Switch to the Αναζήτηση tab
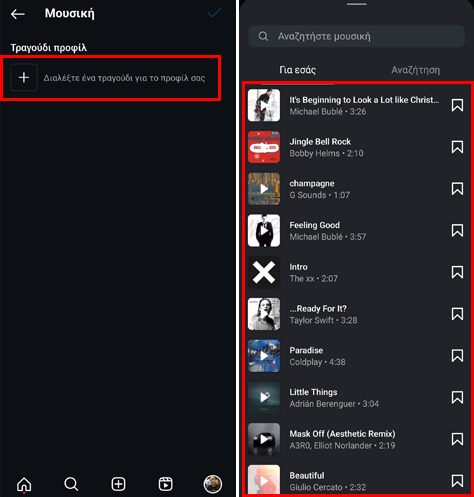This screenshot has width=474, height=497. pos(415,70)
